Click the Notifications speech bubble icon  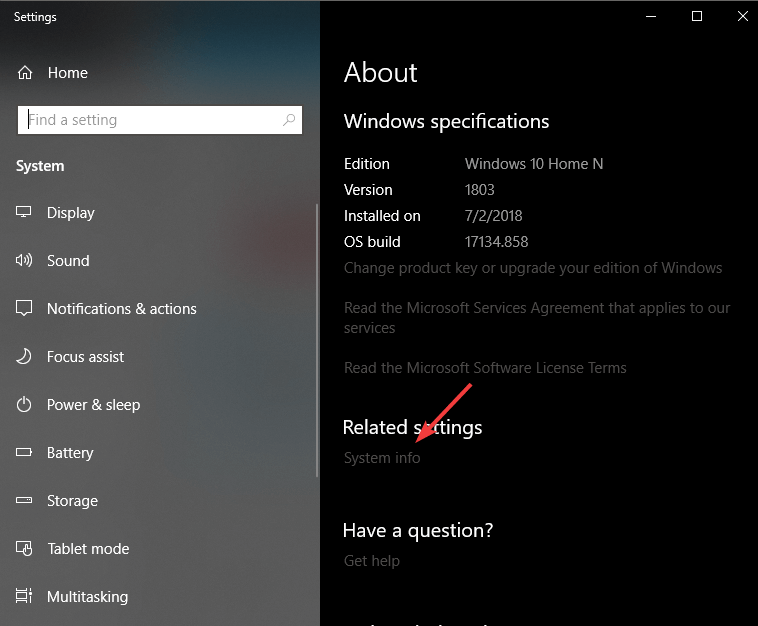24,308
